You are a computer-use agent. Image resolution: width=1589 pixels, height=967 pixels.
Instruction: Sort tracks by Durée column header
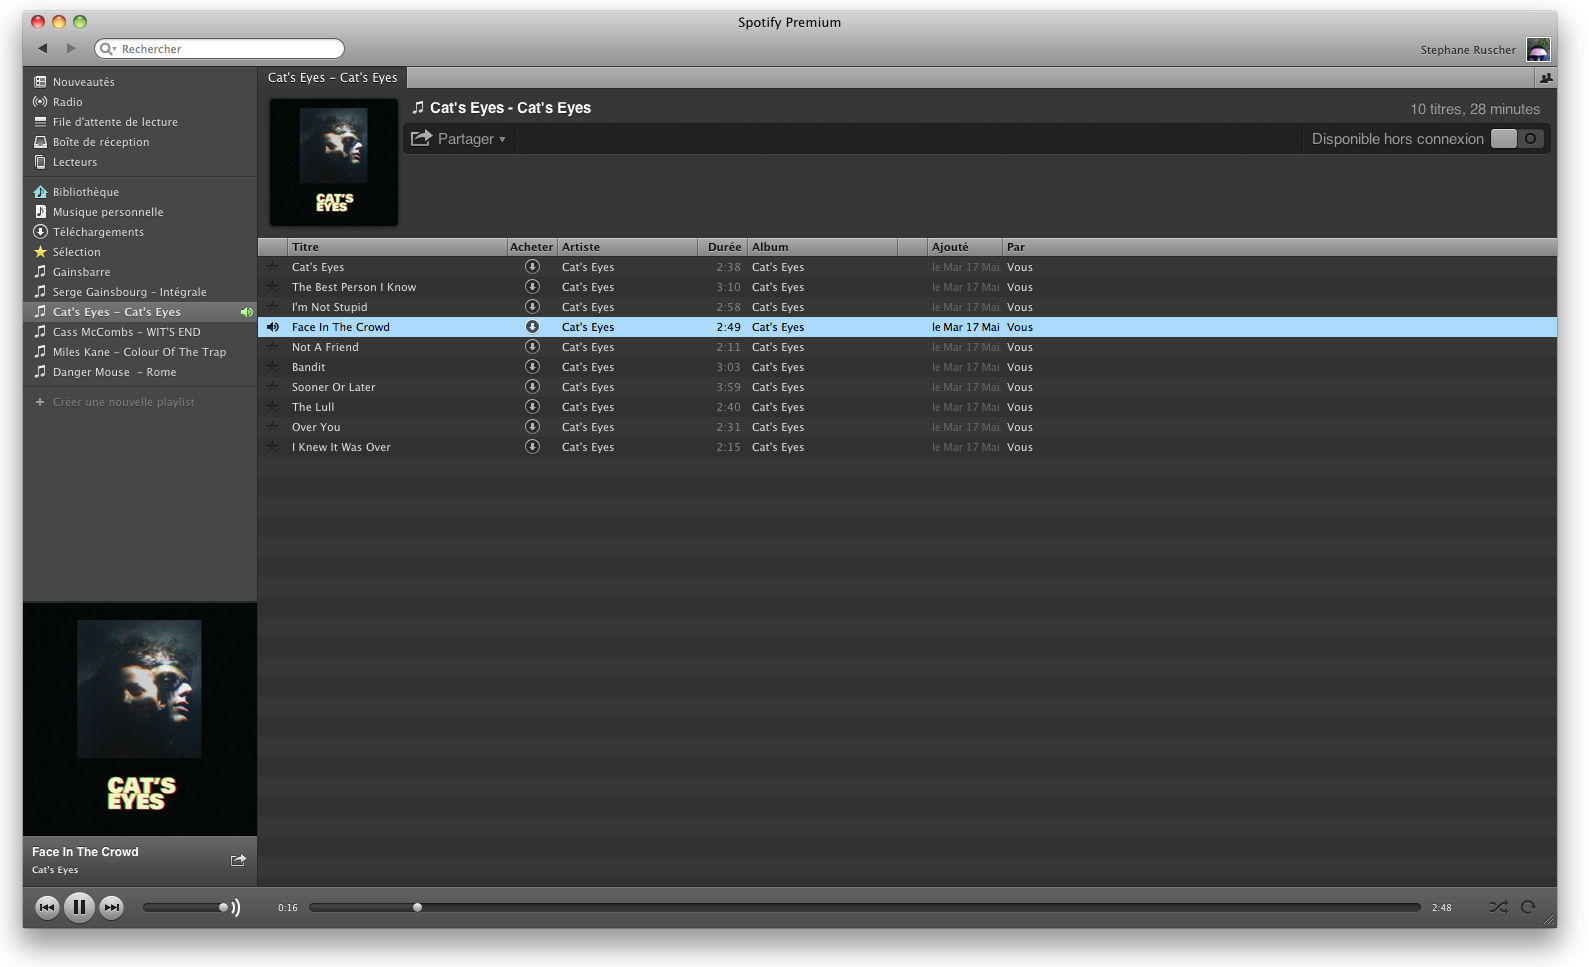(x=723, y=247)
